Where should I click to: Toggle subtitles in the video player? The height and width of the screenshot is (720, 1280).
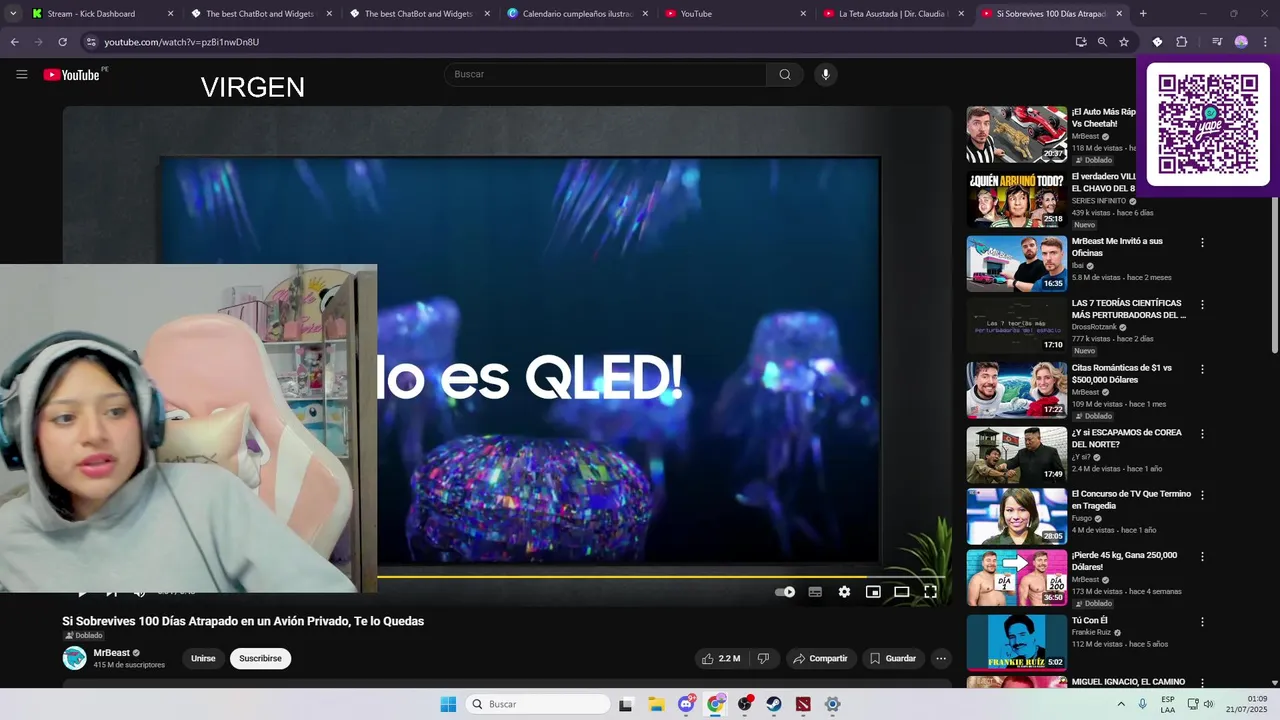pos(815,592)
